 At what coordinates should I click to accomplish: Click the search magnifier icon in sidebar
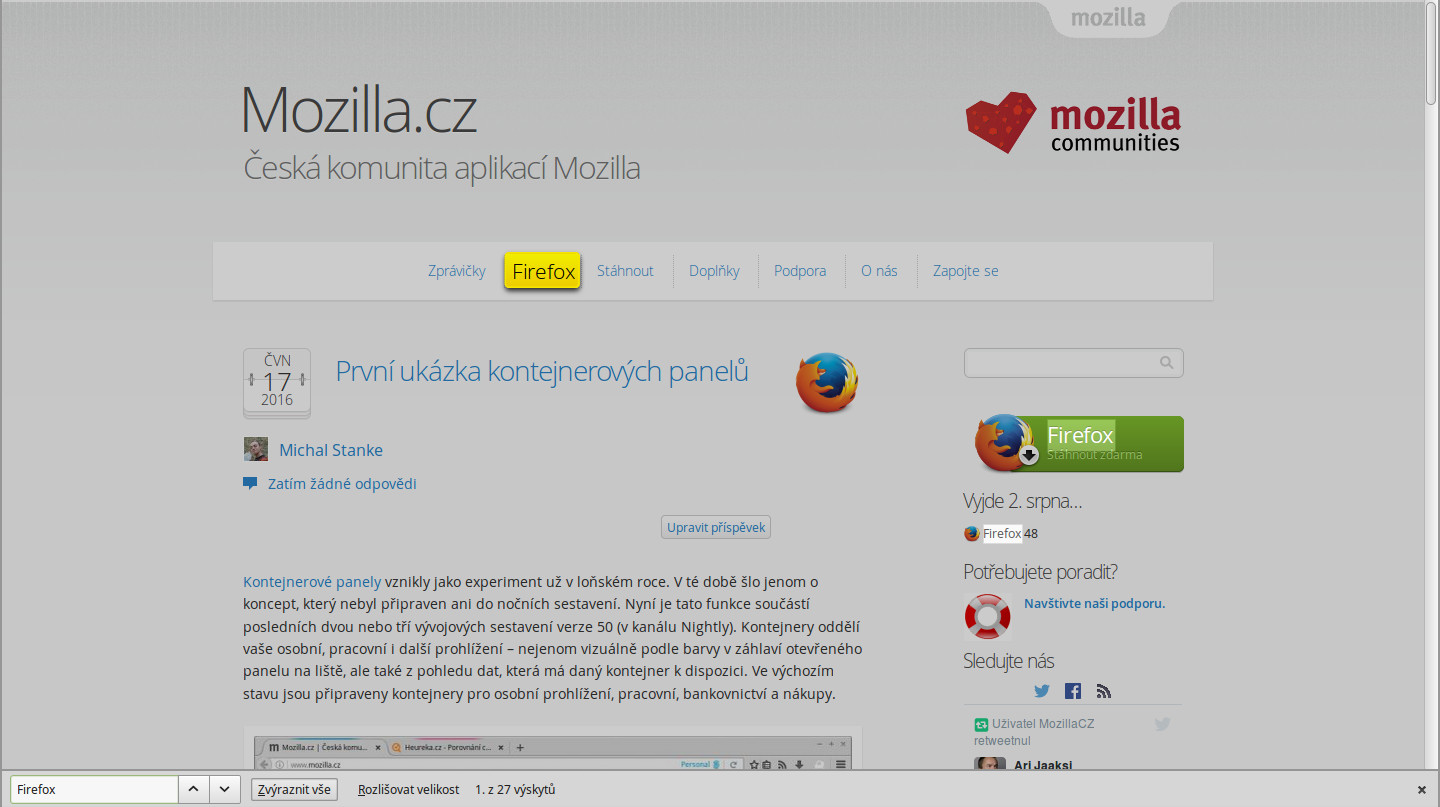pyautogui.click(x=1167, y=363)
